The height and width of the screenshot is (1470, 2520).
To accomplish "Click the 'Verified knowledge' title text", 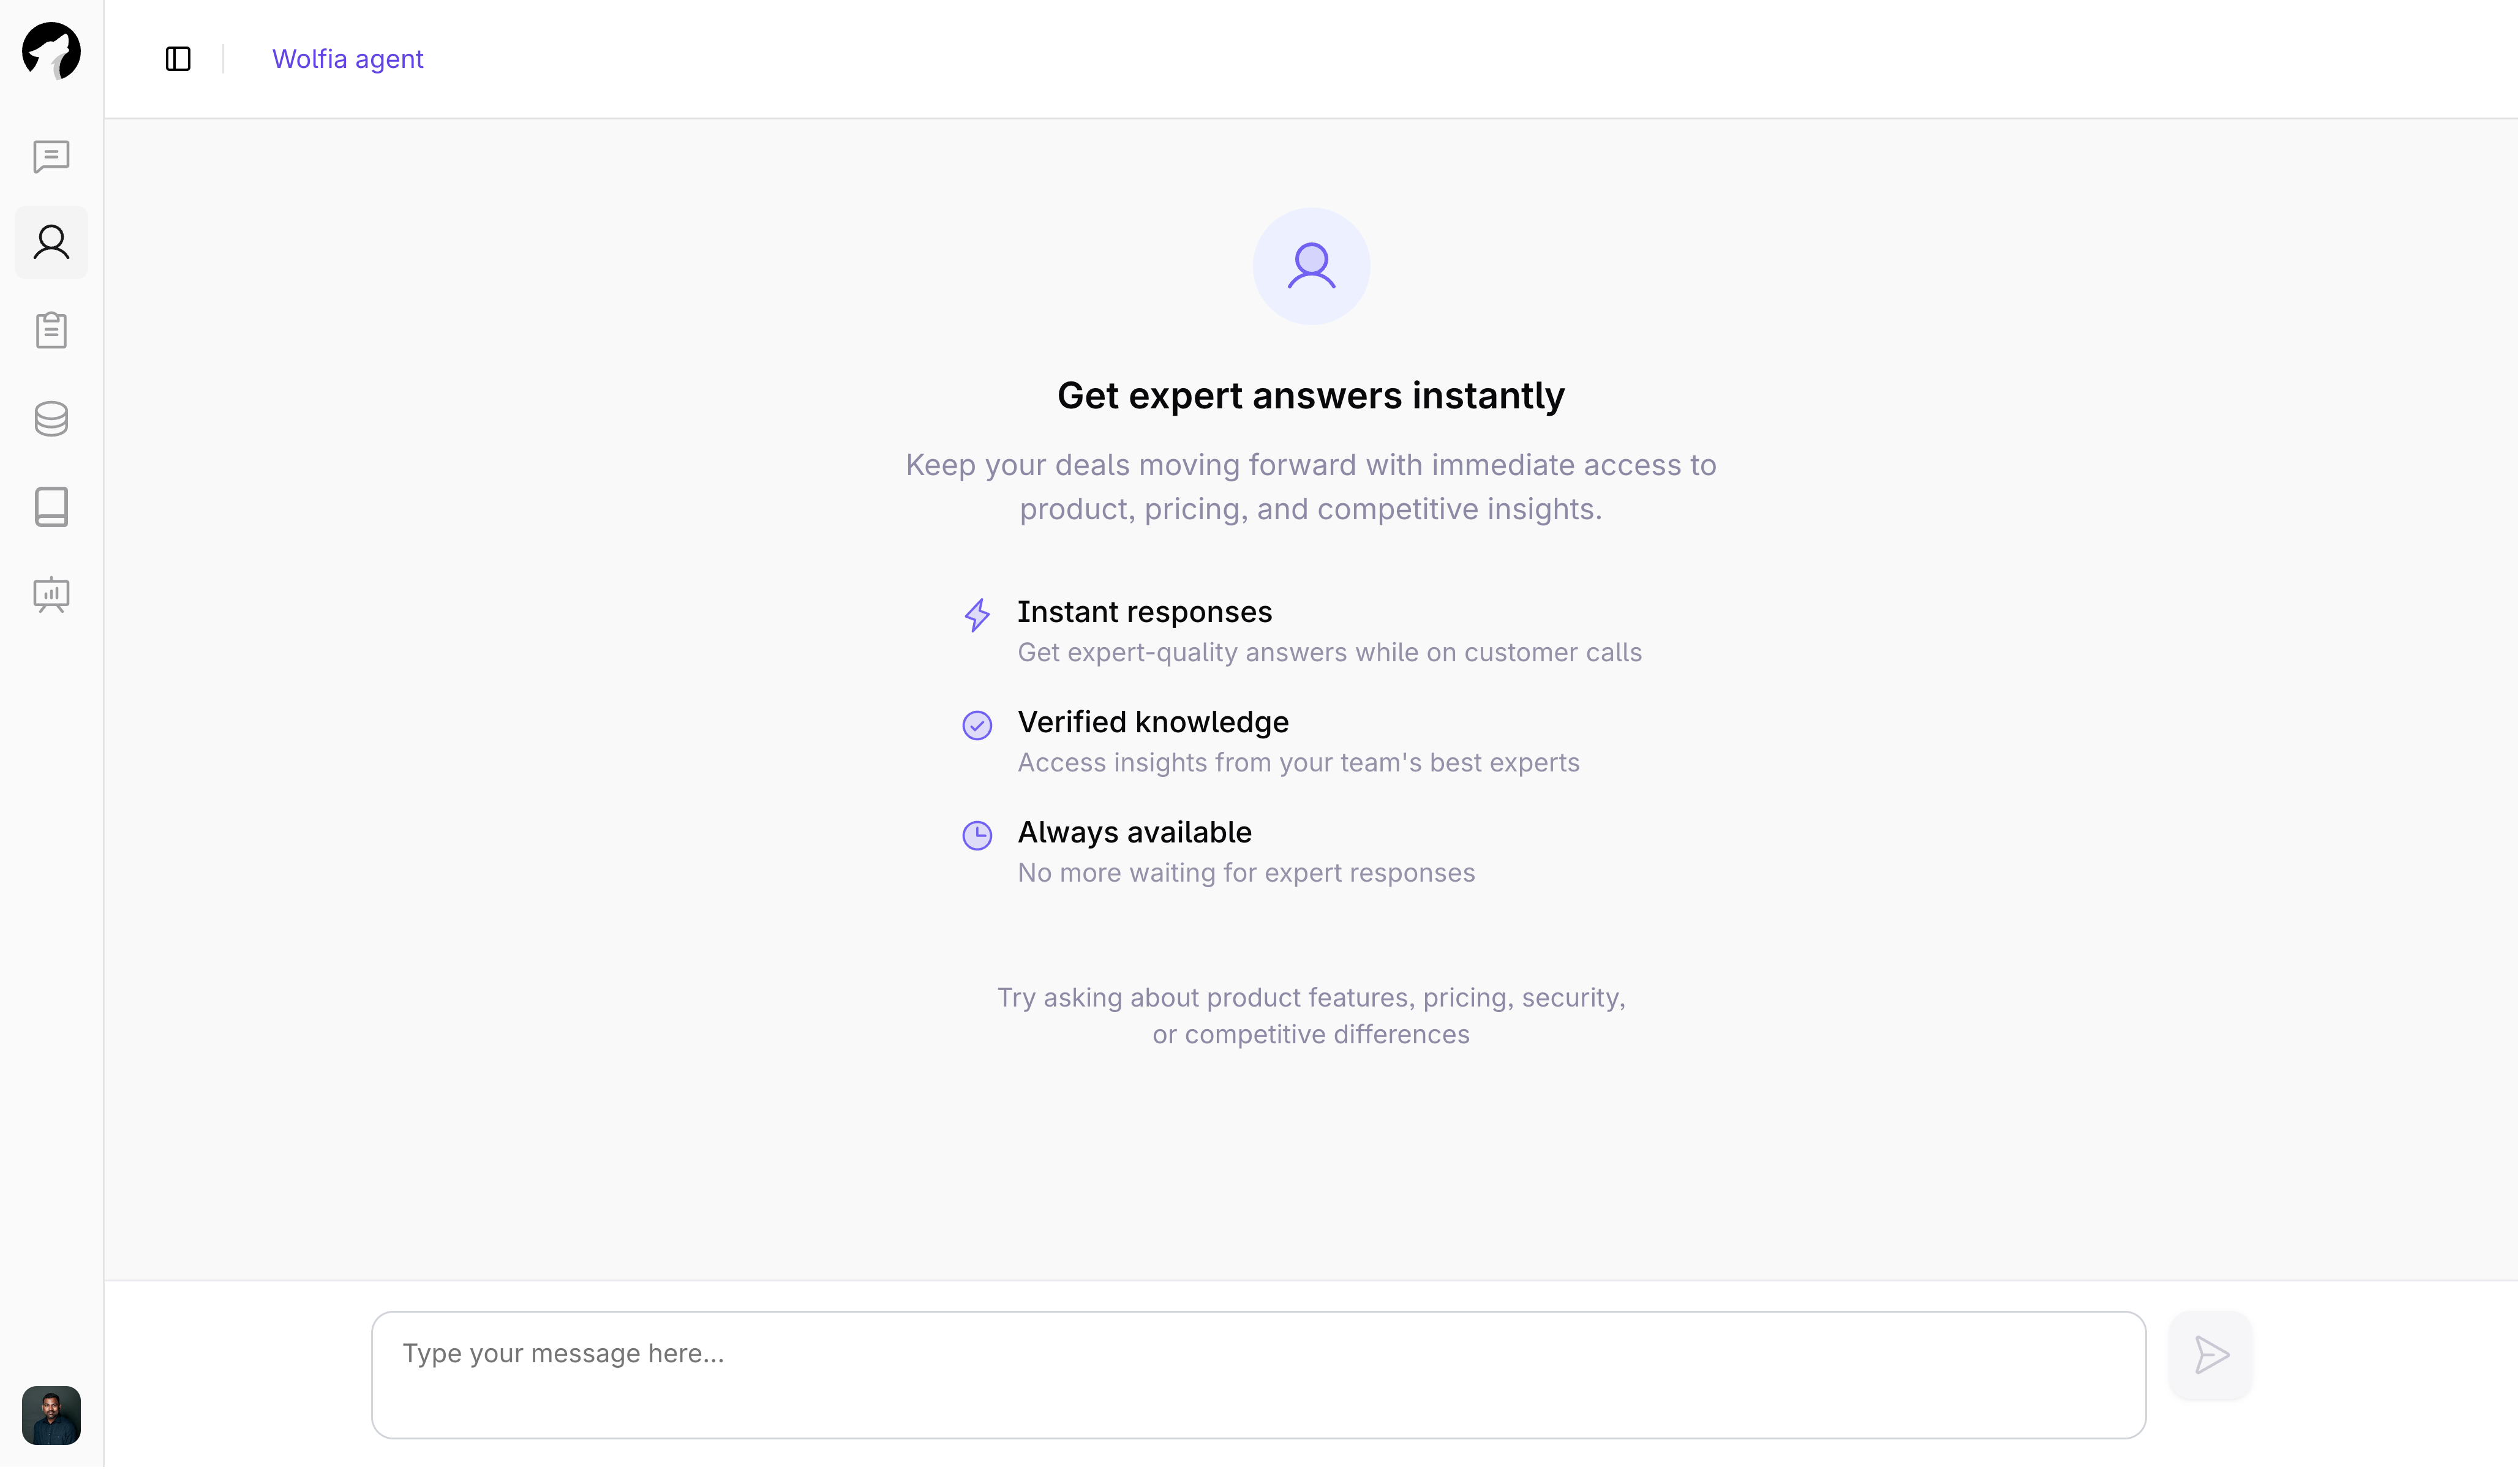I will [x=1153, y=722].
